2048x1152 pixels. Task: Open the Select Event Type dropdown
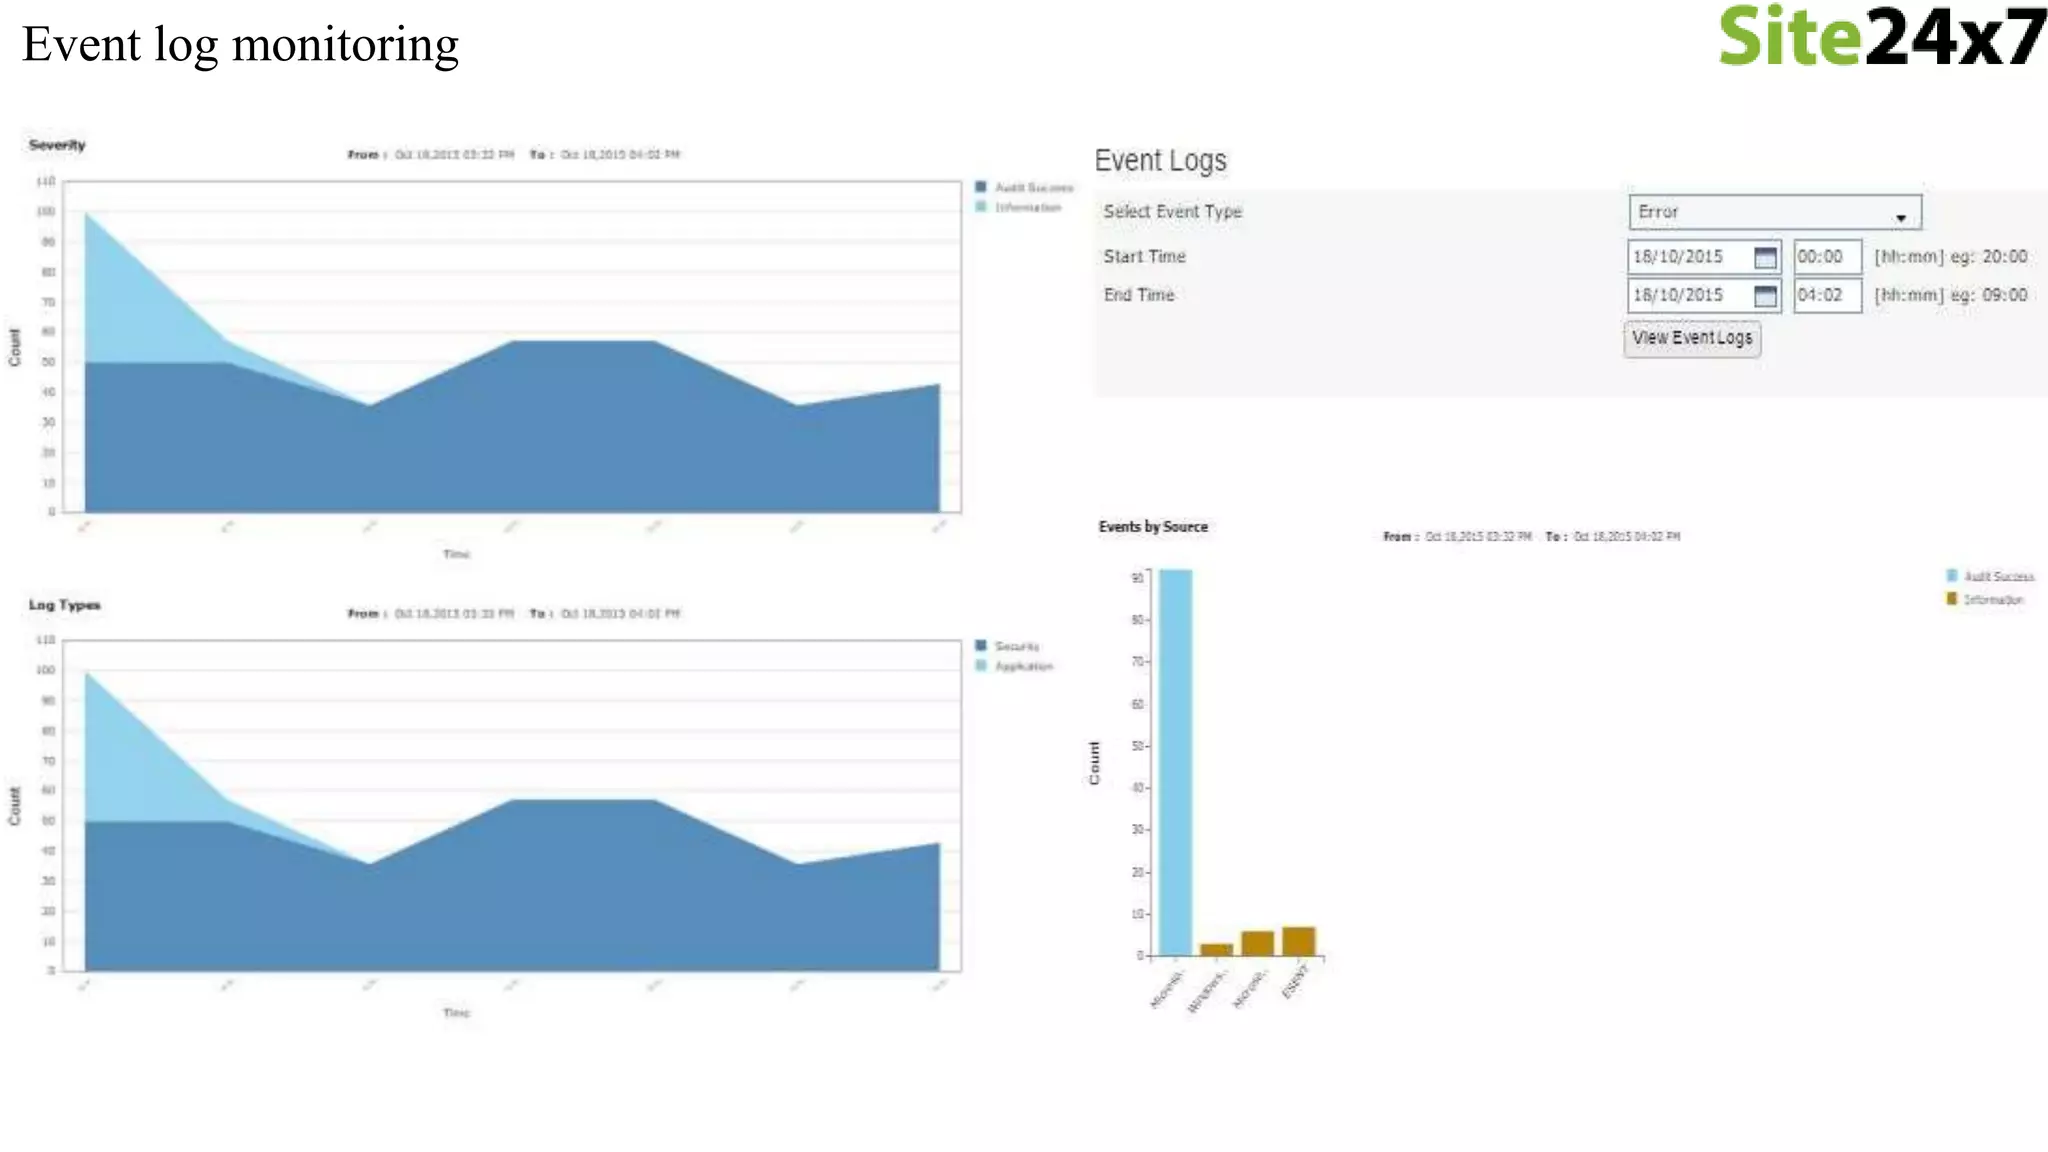(1774, 212)
